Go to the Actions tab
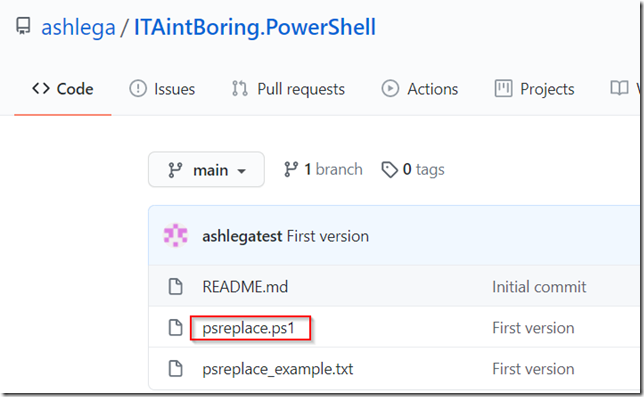 [420, 89]
